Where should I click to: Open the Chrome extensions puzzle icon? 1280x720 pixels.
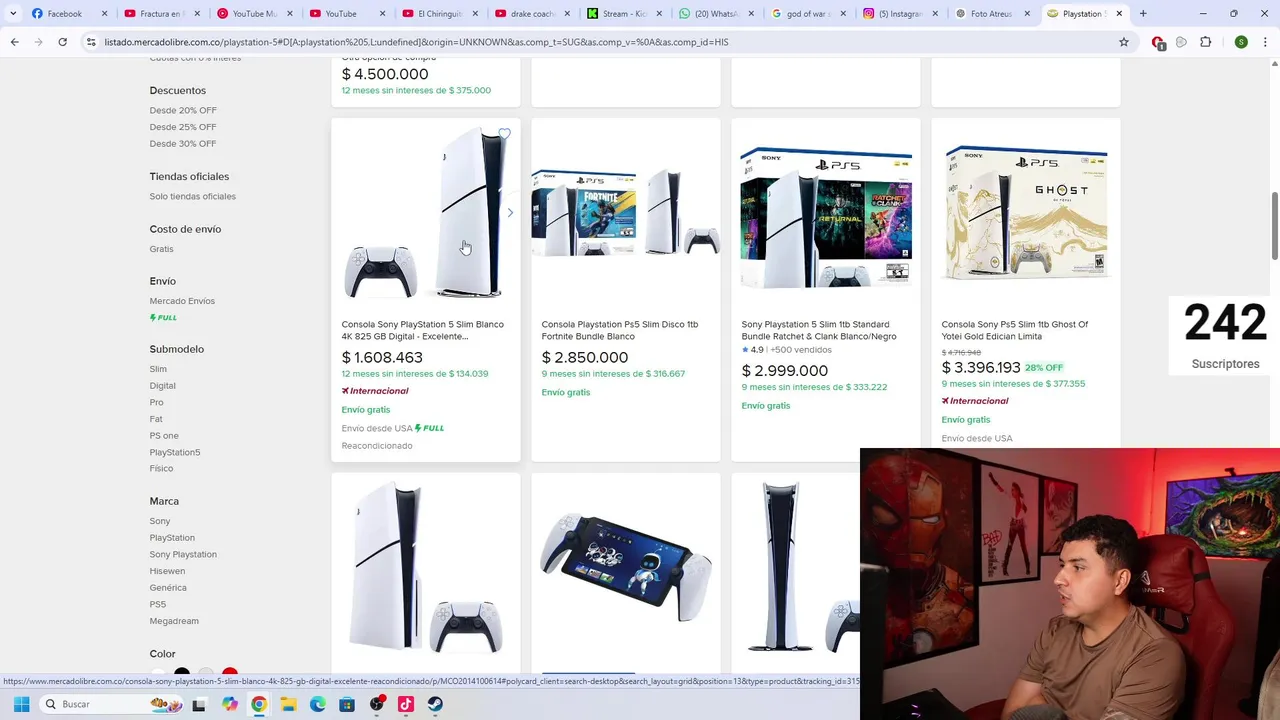[x=1205, y=42]
